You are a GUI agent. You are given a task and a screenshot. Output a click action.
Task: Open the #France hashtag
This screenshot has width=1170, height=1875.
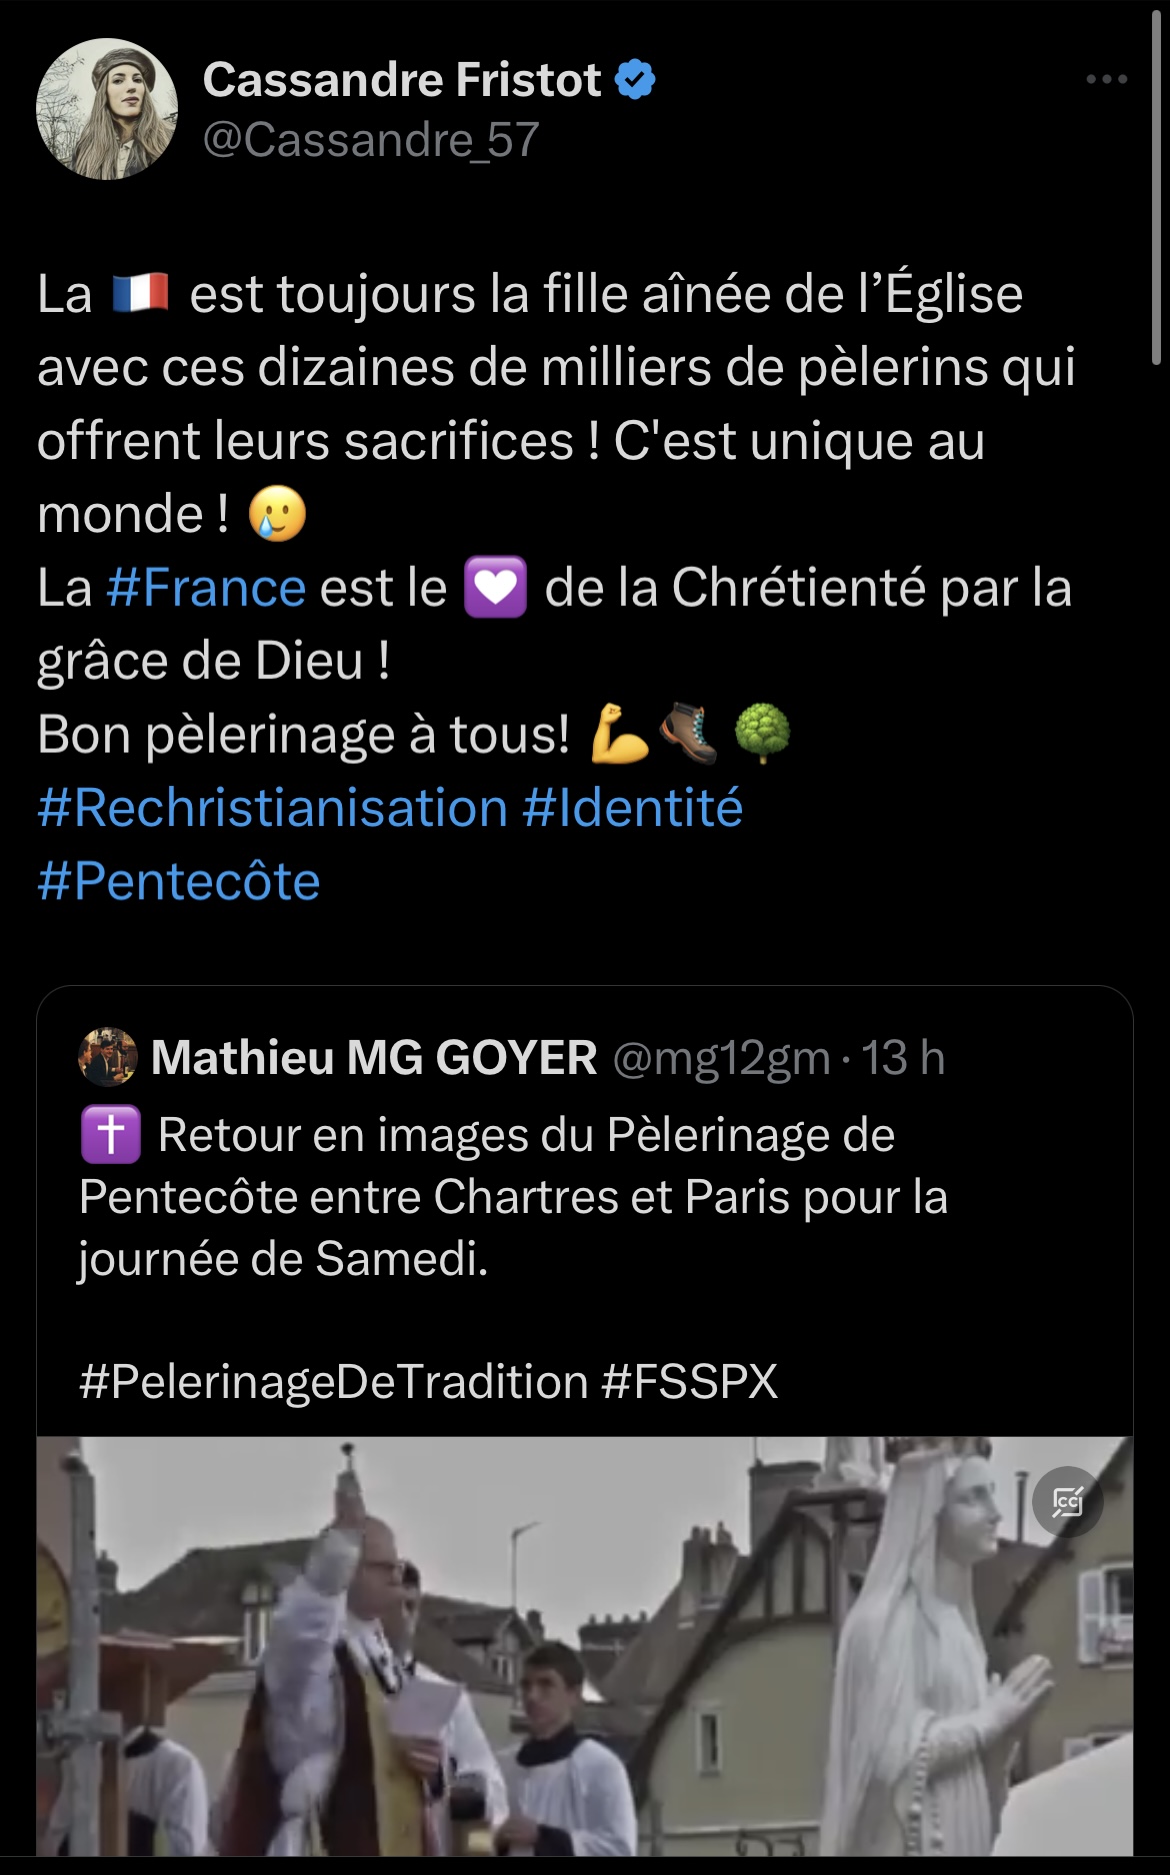pyautogui.click(x=206, y=588)
